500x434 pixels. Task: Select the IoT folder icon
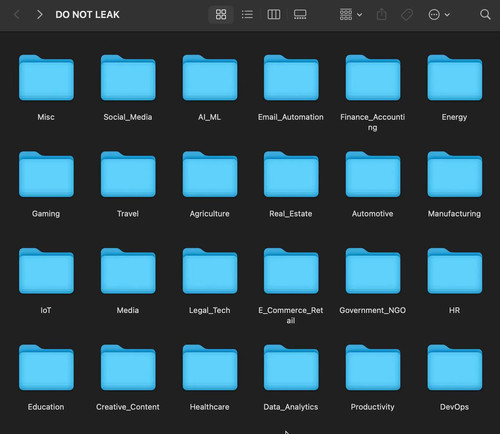click(x=46, y=271)
